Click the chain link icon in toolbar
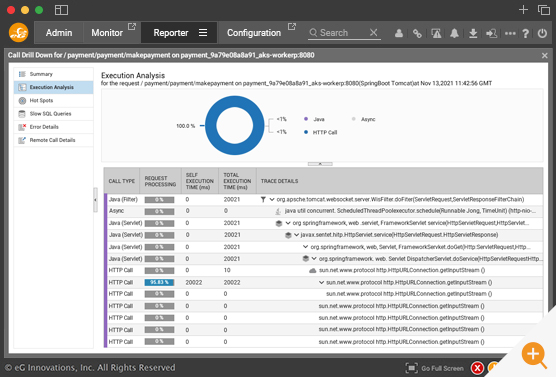The height and width of the screenshot is (377, 556). tap(417, 33)
